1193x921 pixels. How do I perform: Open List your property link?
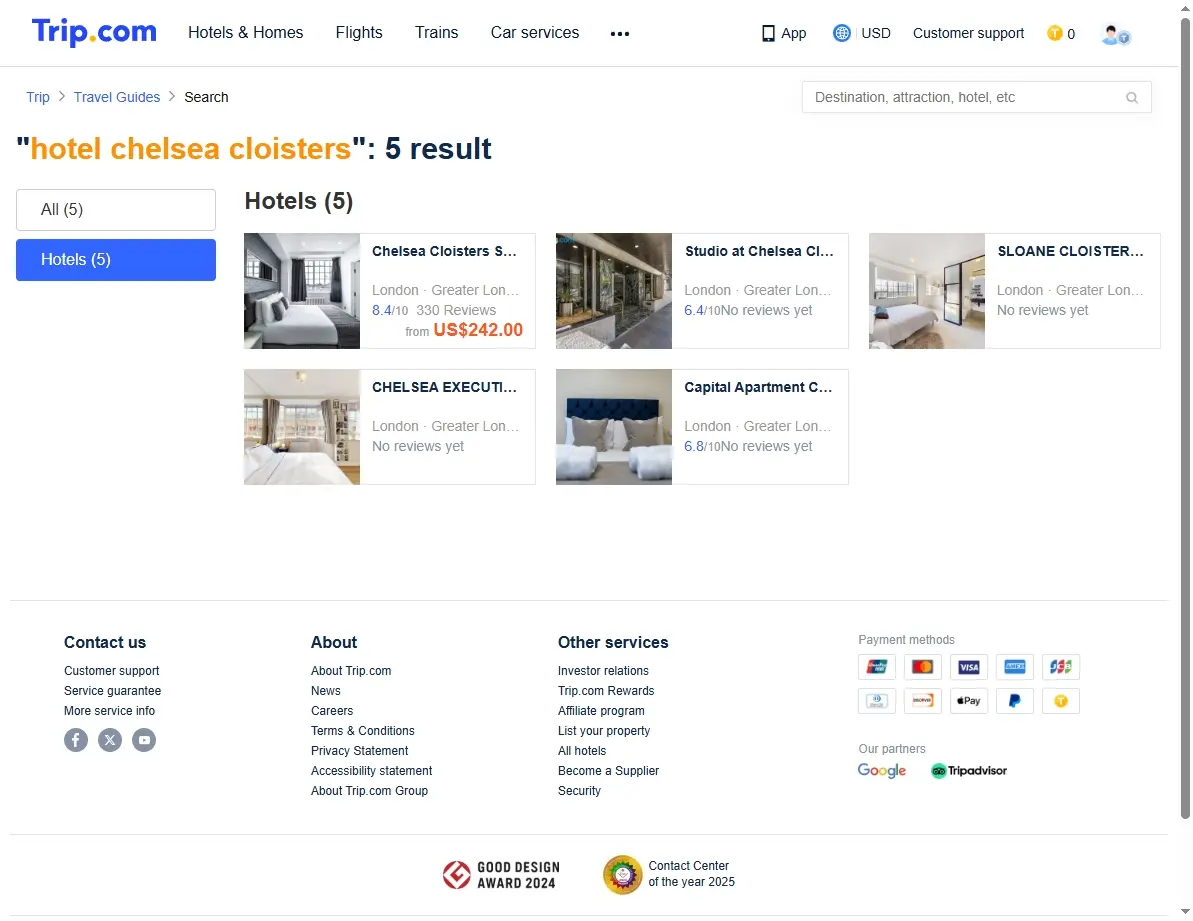click(604, 731)
